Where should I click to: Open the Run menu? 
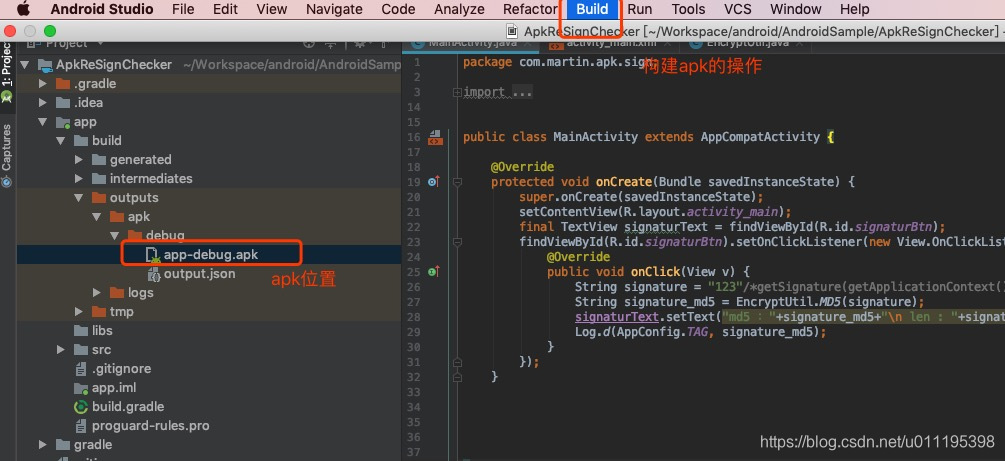[x=640, y=9]
